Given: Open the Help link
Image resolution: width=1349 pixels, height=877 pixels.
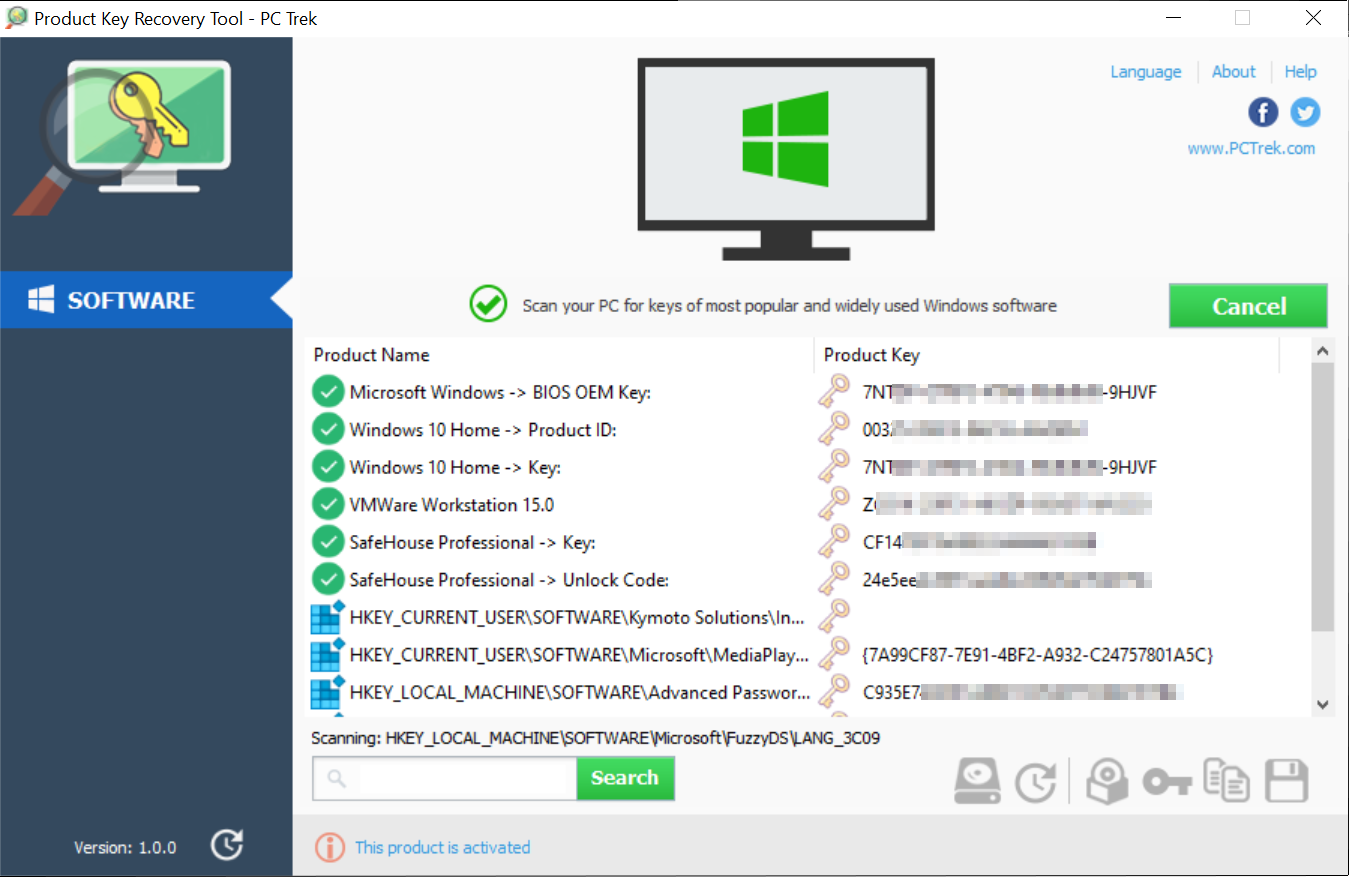Looking at the screenshot, I should [1300, 72].
